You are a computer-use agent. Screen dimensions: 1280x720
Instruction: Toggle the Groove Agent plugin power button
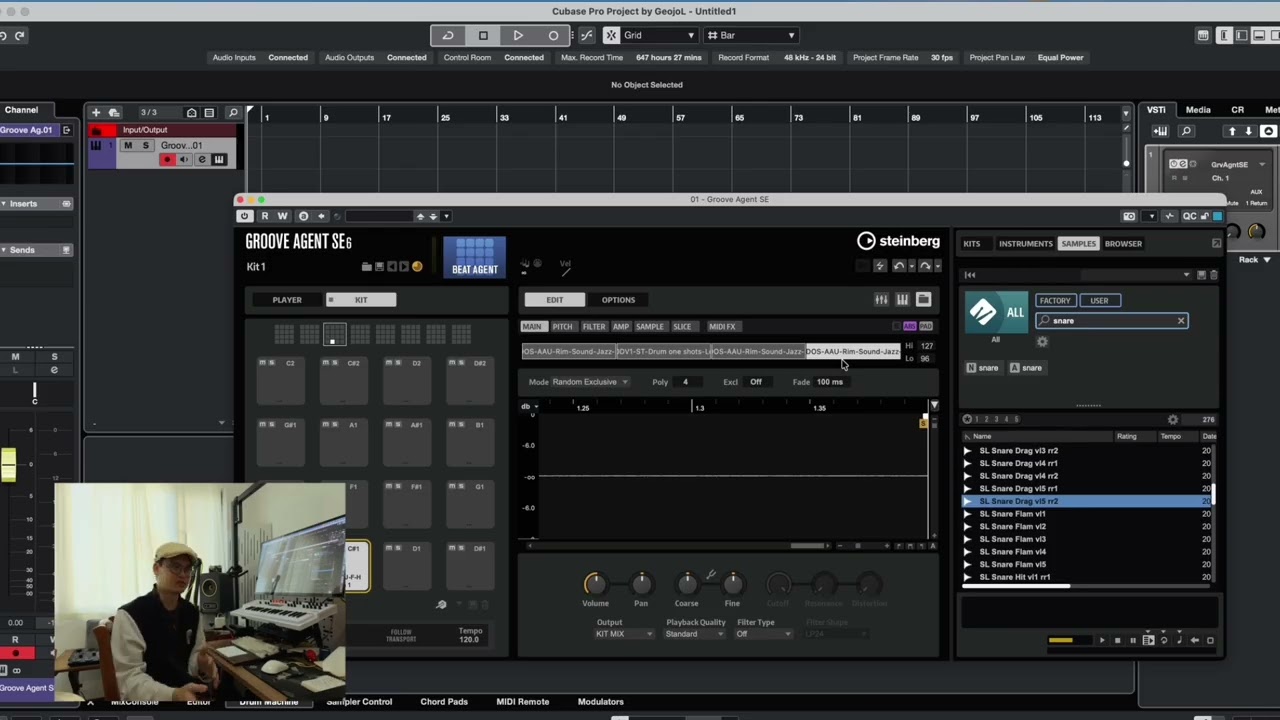[x=244, y=216]
